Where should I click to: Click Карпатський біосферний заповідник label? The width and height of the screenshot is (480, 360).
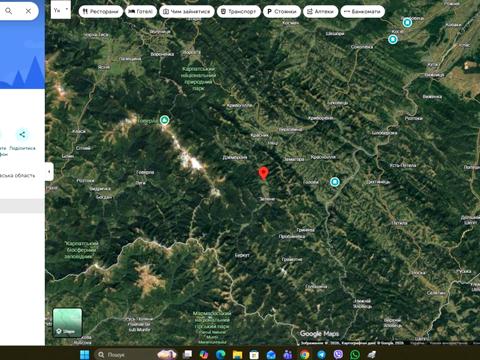click(81, 250)
